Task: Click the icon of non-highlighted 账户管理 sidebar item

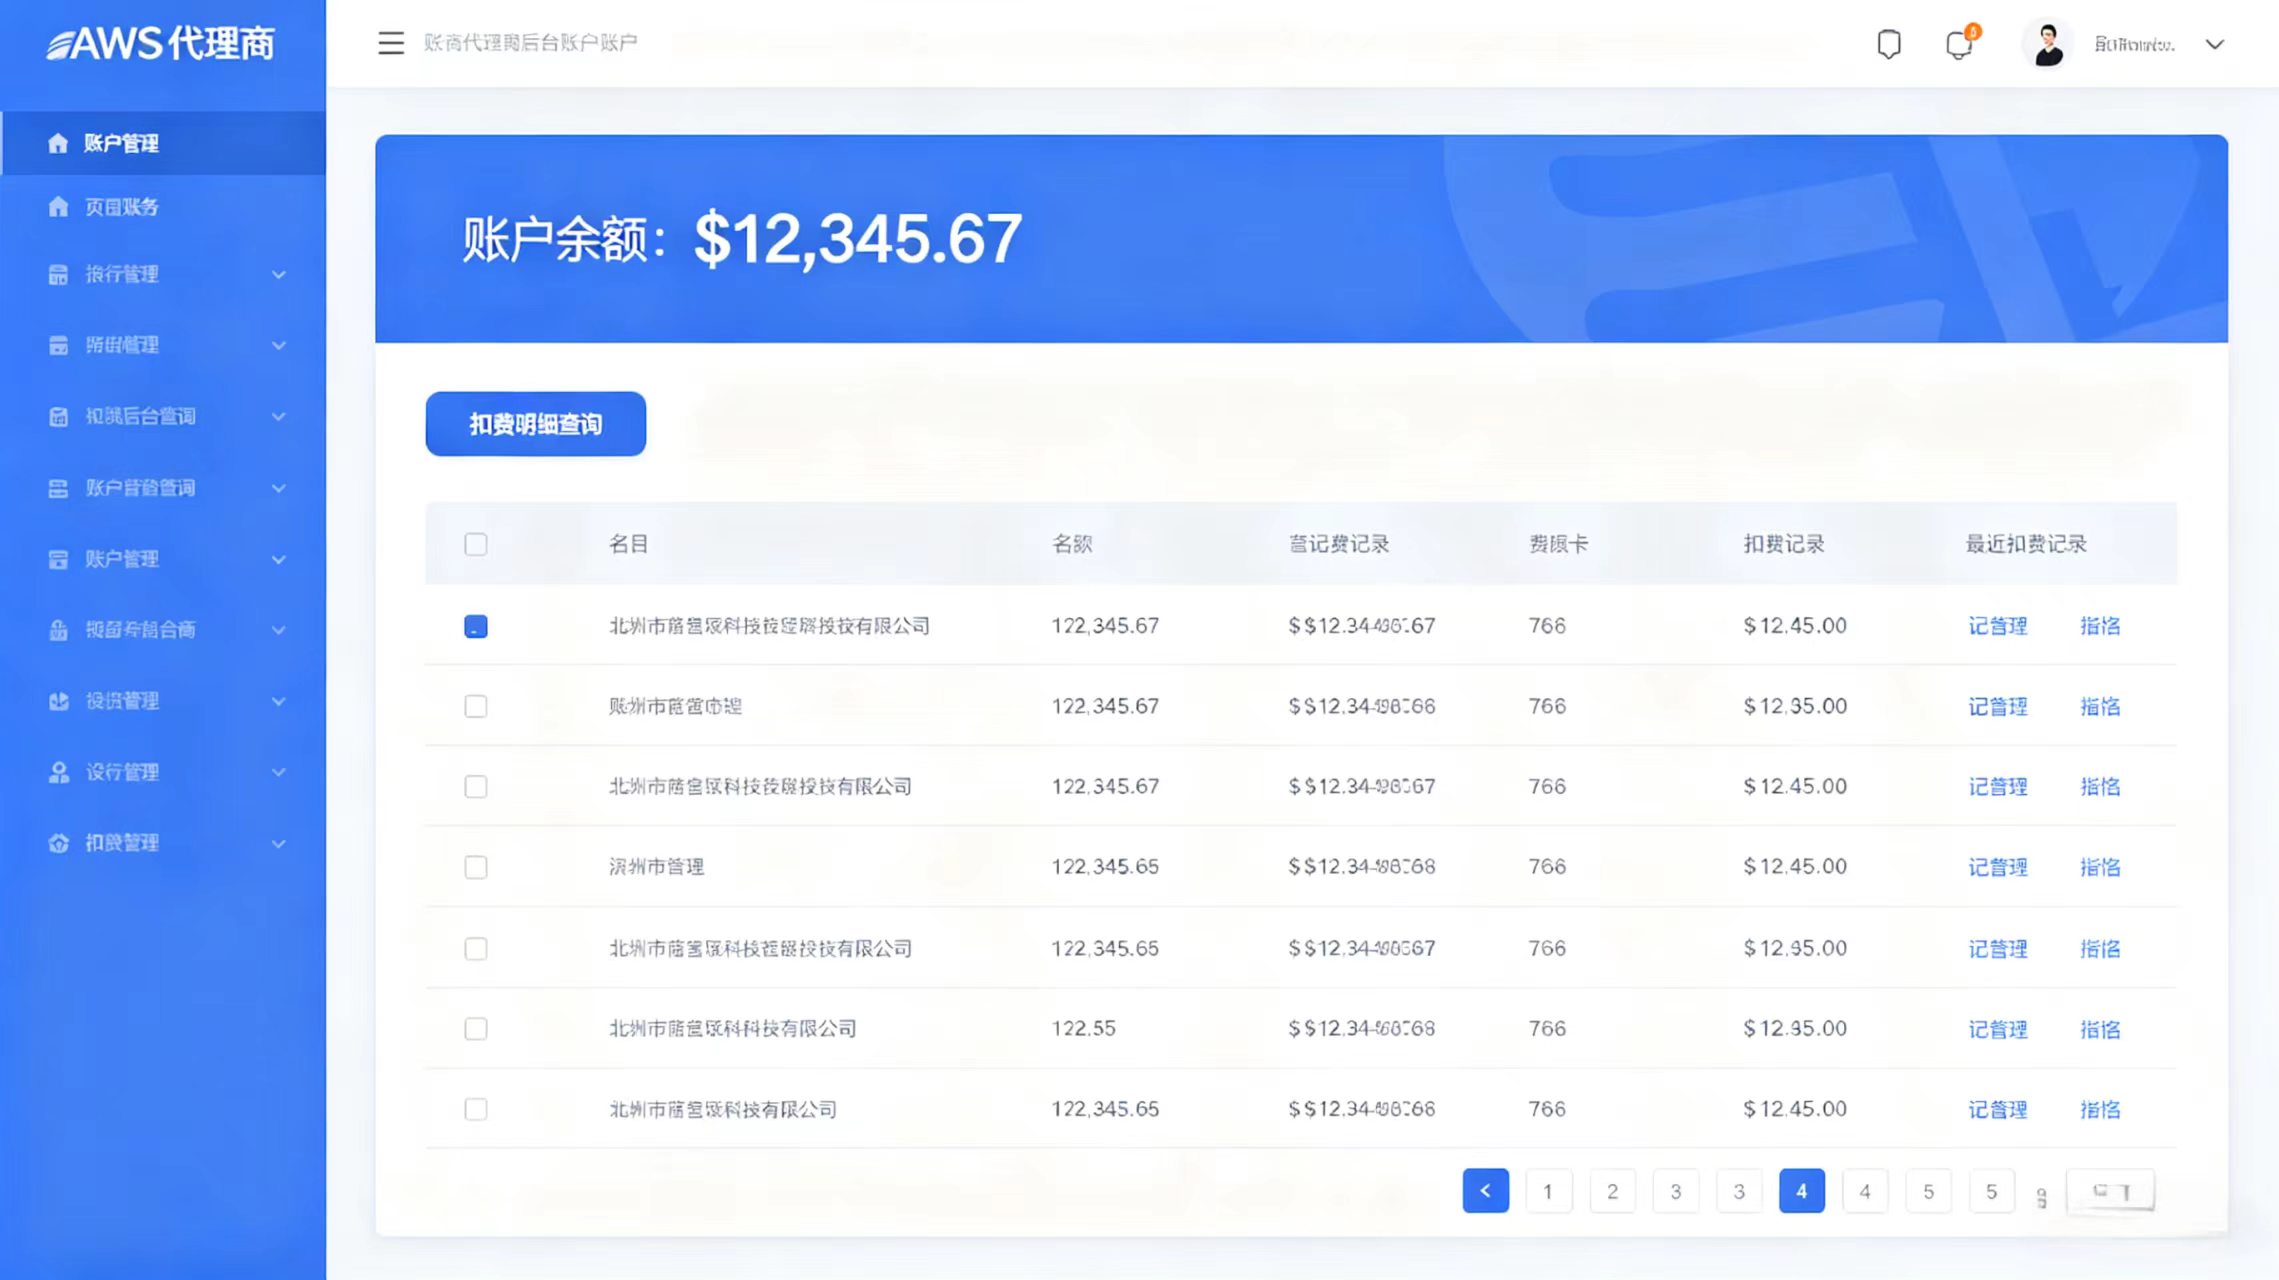Action: 58,559
